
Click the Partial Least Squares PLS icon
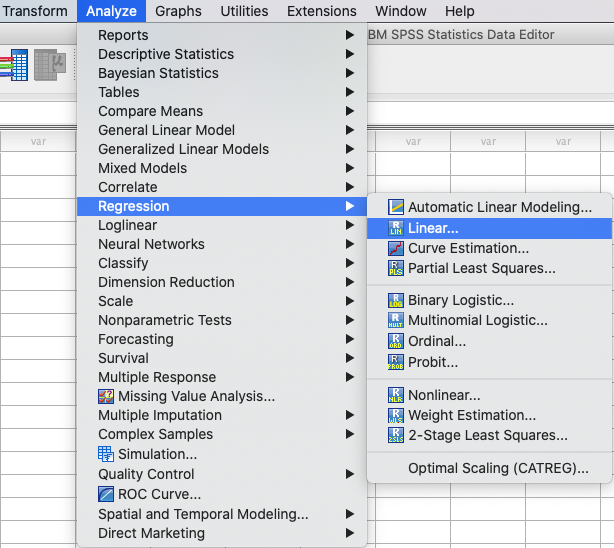point(395,268)
